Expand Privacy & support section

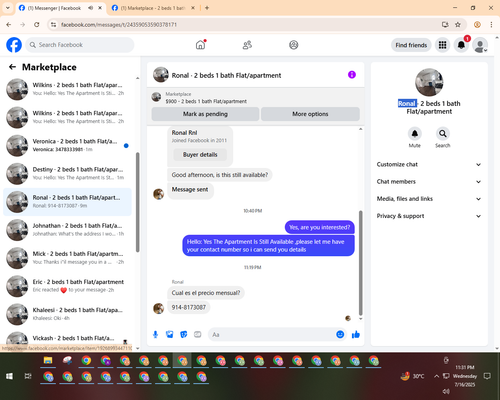429,216
